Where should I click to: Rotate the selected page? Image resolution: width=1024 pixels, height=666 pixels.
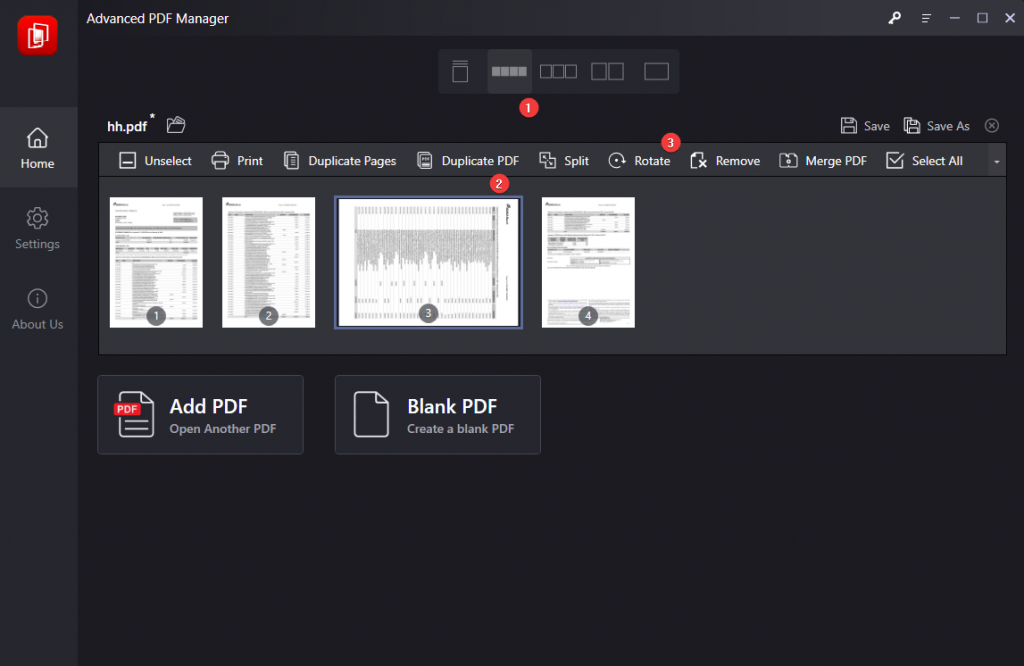[639, 160]
